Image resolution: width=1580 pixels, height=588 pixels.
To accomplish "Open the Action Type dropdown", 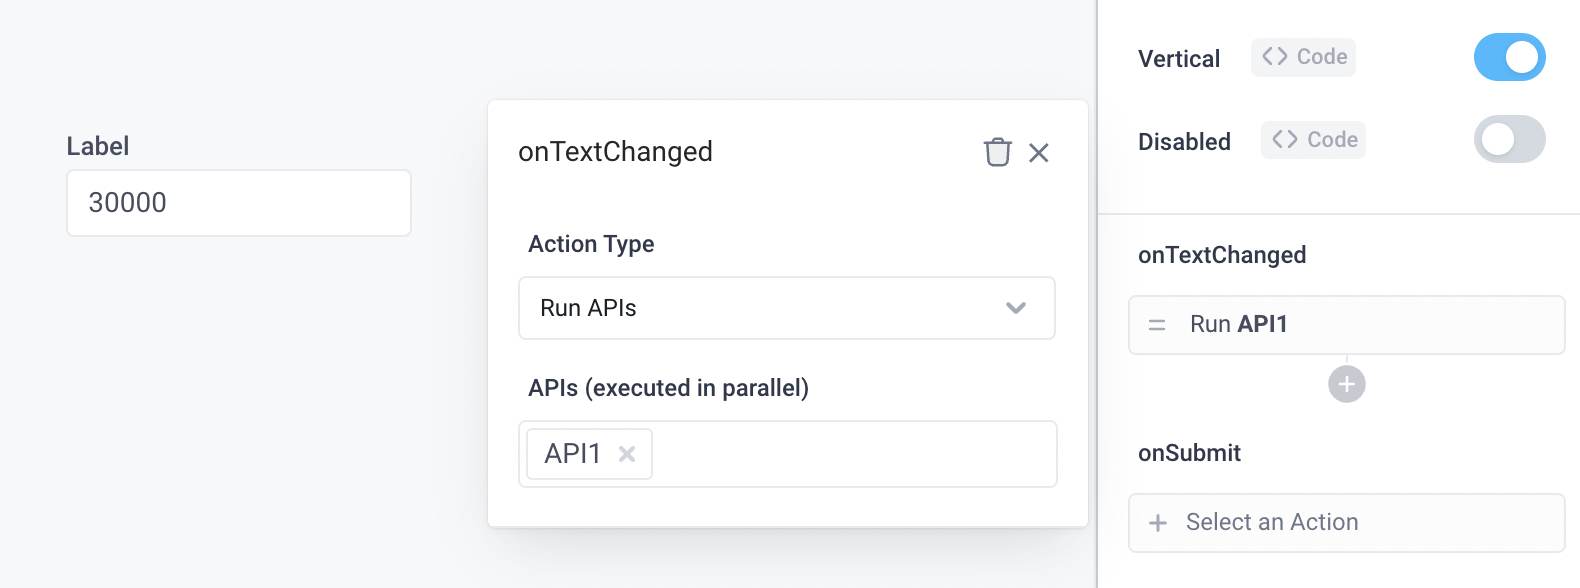I will pyautogui.click(x=787, y=308).
